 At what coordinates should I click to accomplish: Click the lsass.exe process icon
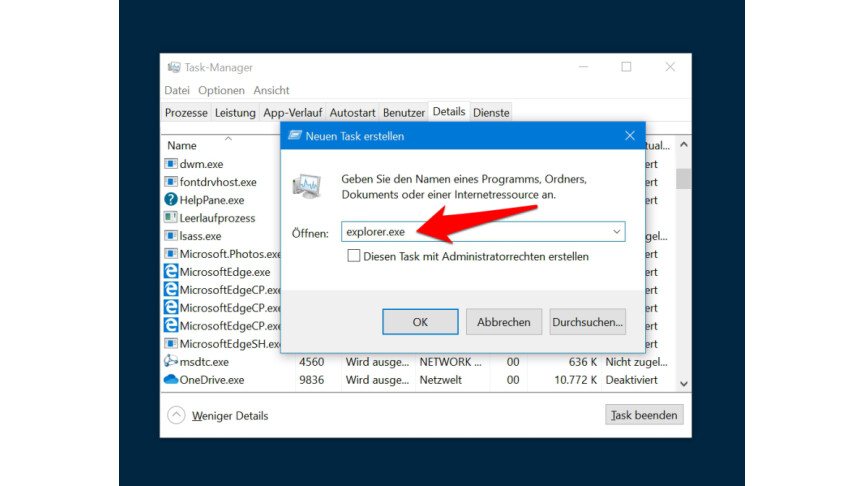pos(171,236)
